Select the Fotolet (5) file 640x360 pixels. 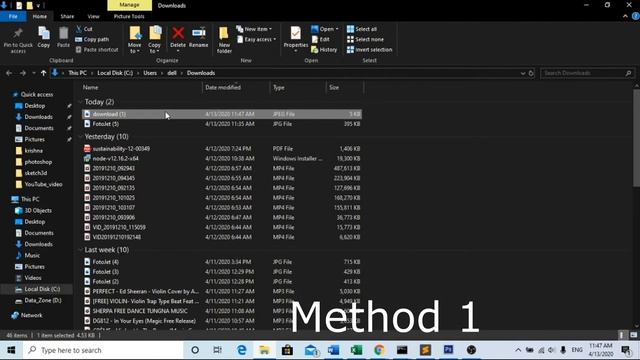click(x=222, y=124)
